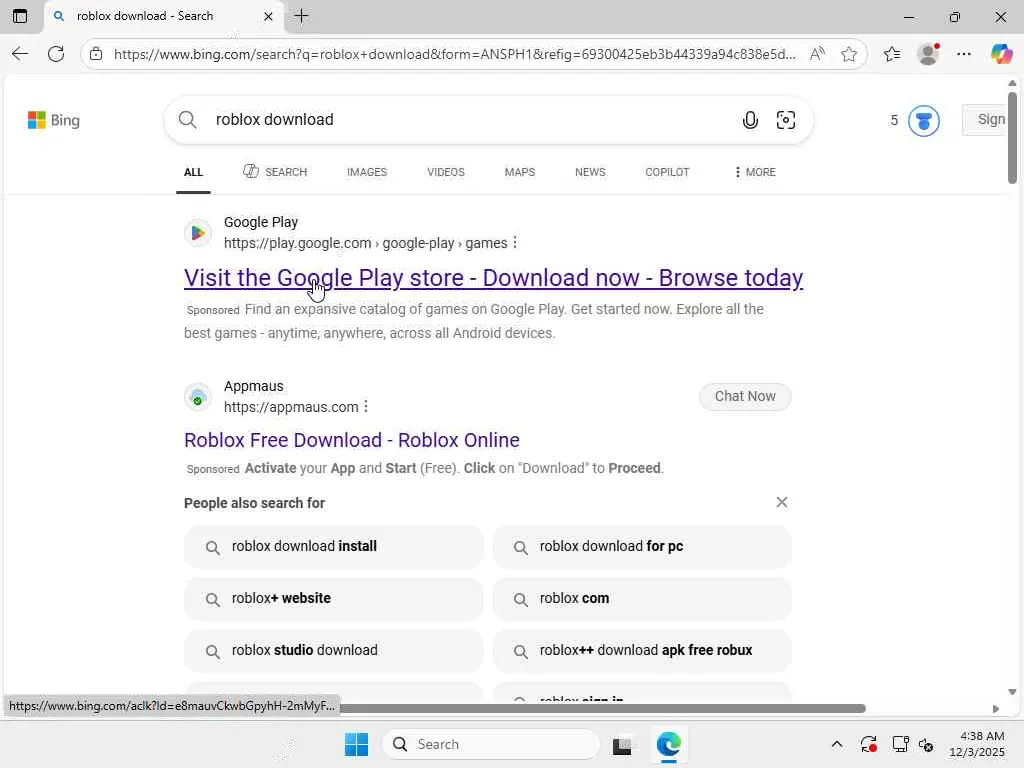Switch to the SEARCH tab
Viewport: 1024px width, 768px height.
click(276, 172)
